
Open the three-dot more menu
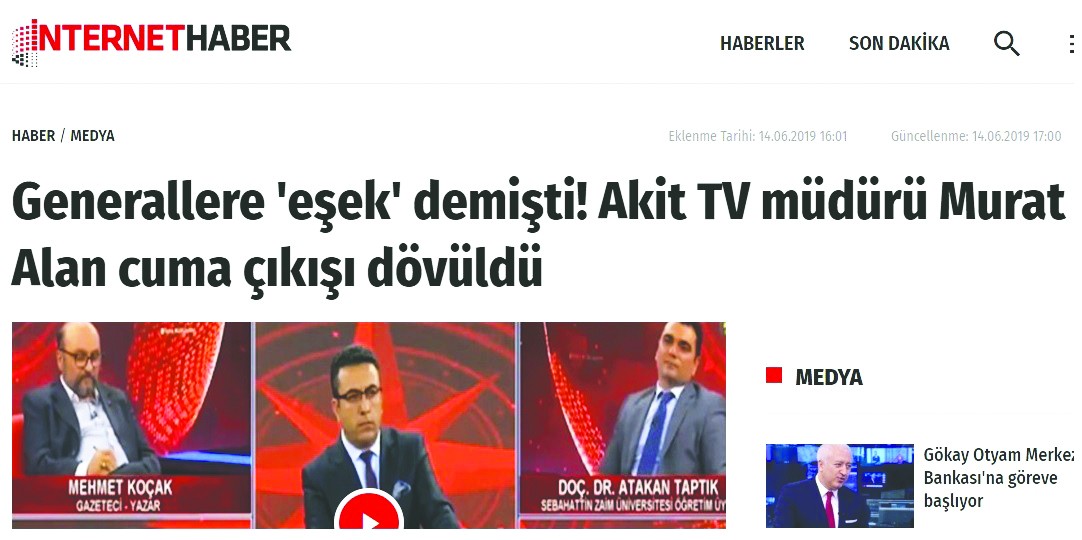[1072, 44]
